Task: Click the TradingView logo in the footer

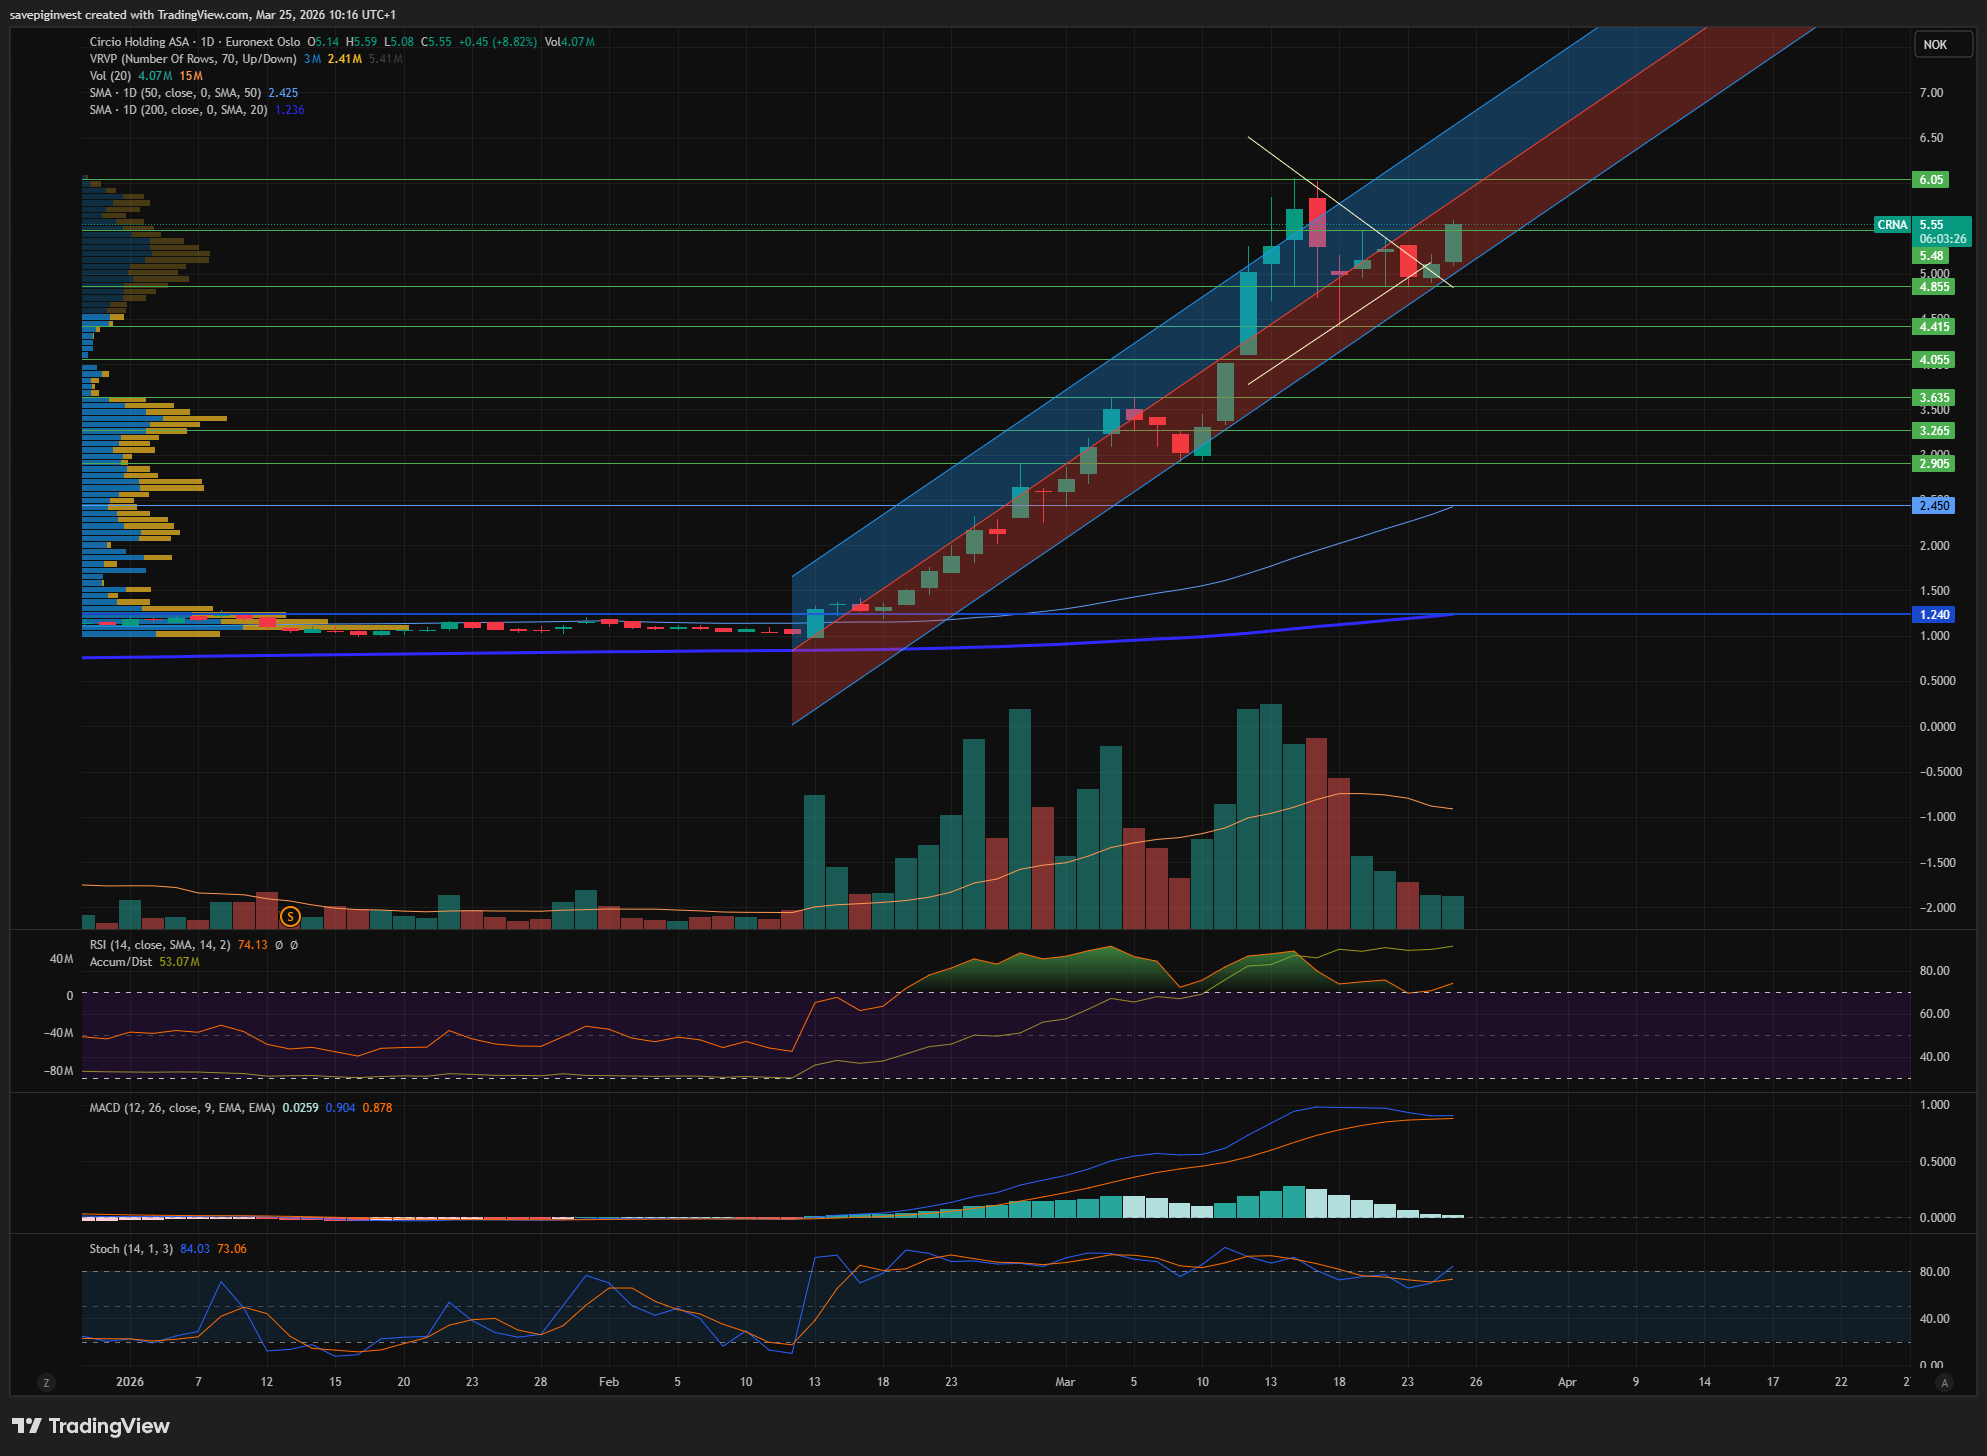Action: click(x=91, y=1426)
